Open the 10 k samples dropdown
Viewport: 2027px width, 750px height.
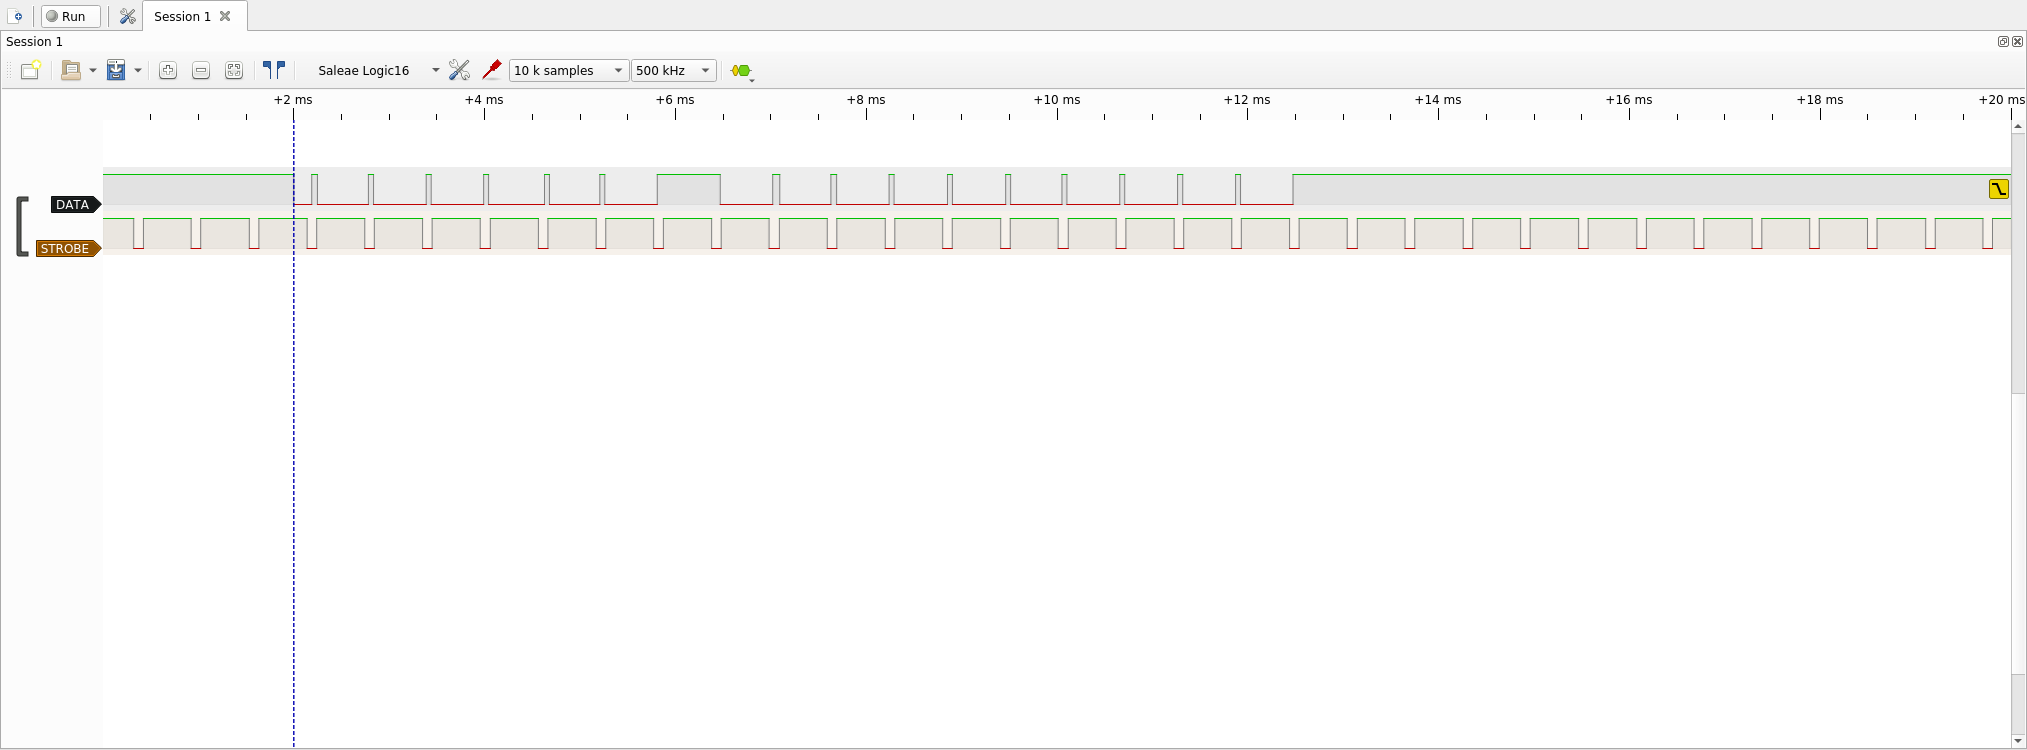pos(568,70)
